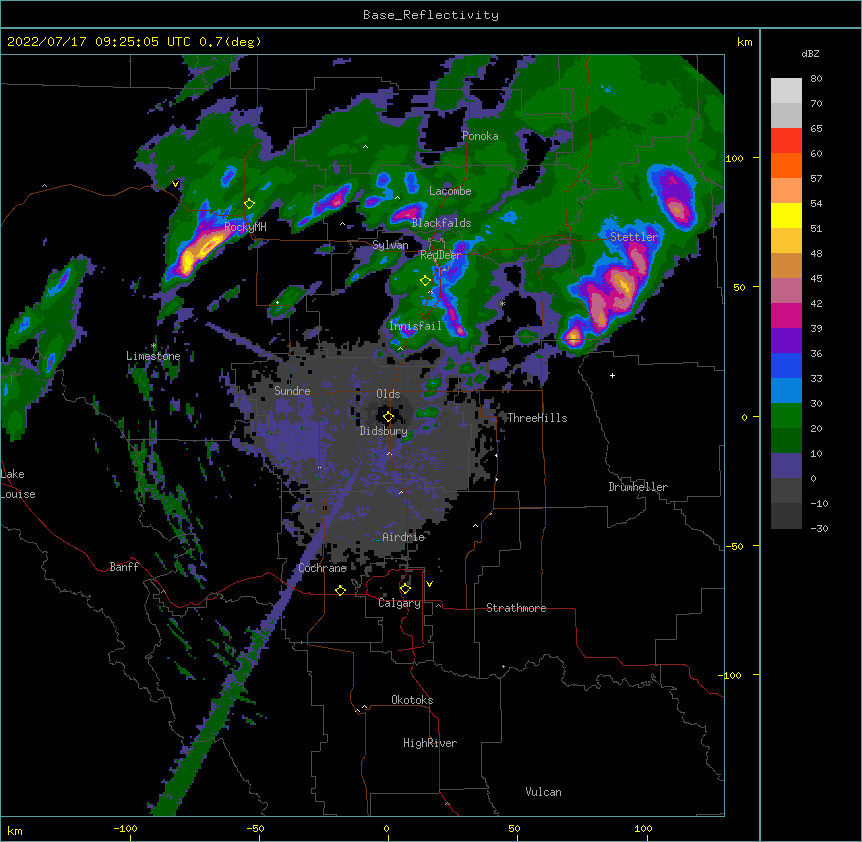Select the 50 tick on horizontal km axis
The width and height of the screenshot is (862, 842).
pos(514,829)
